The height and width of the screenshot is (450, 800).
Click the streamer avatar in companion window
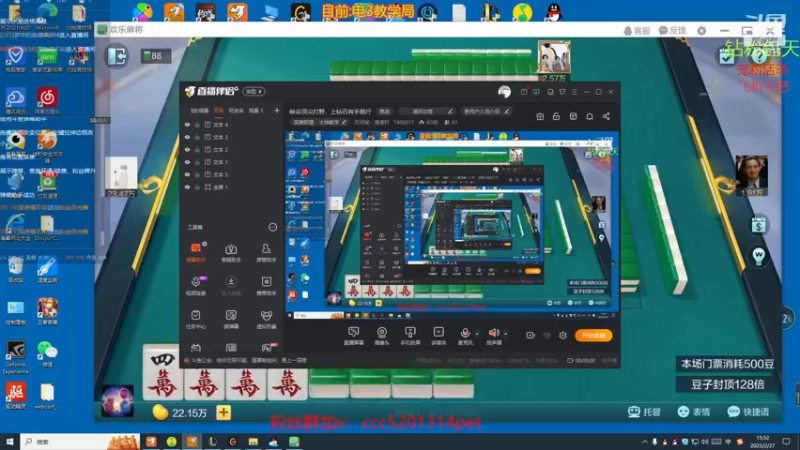[504, 91]
